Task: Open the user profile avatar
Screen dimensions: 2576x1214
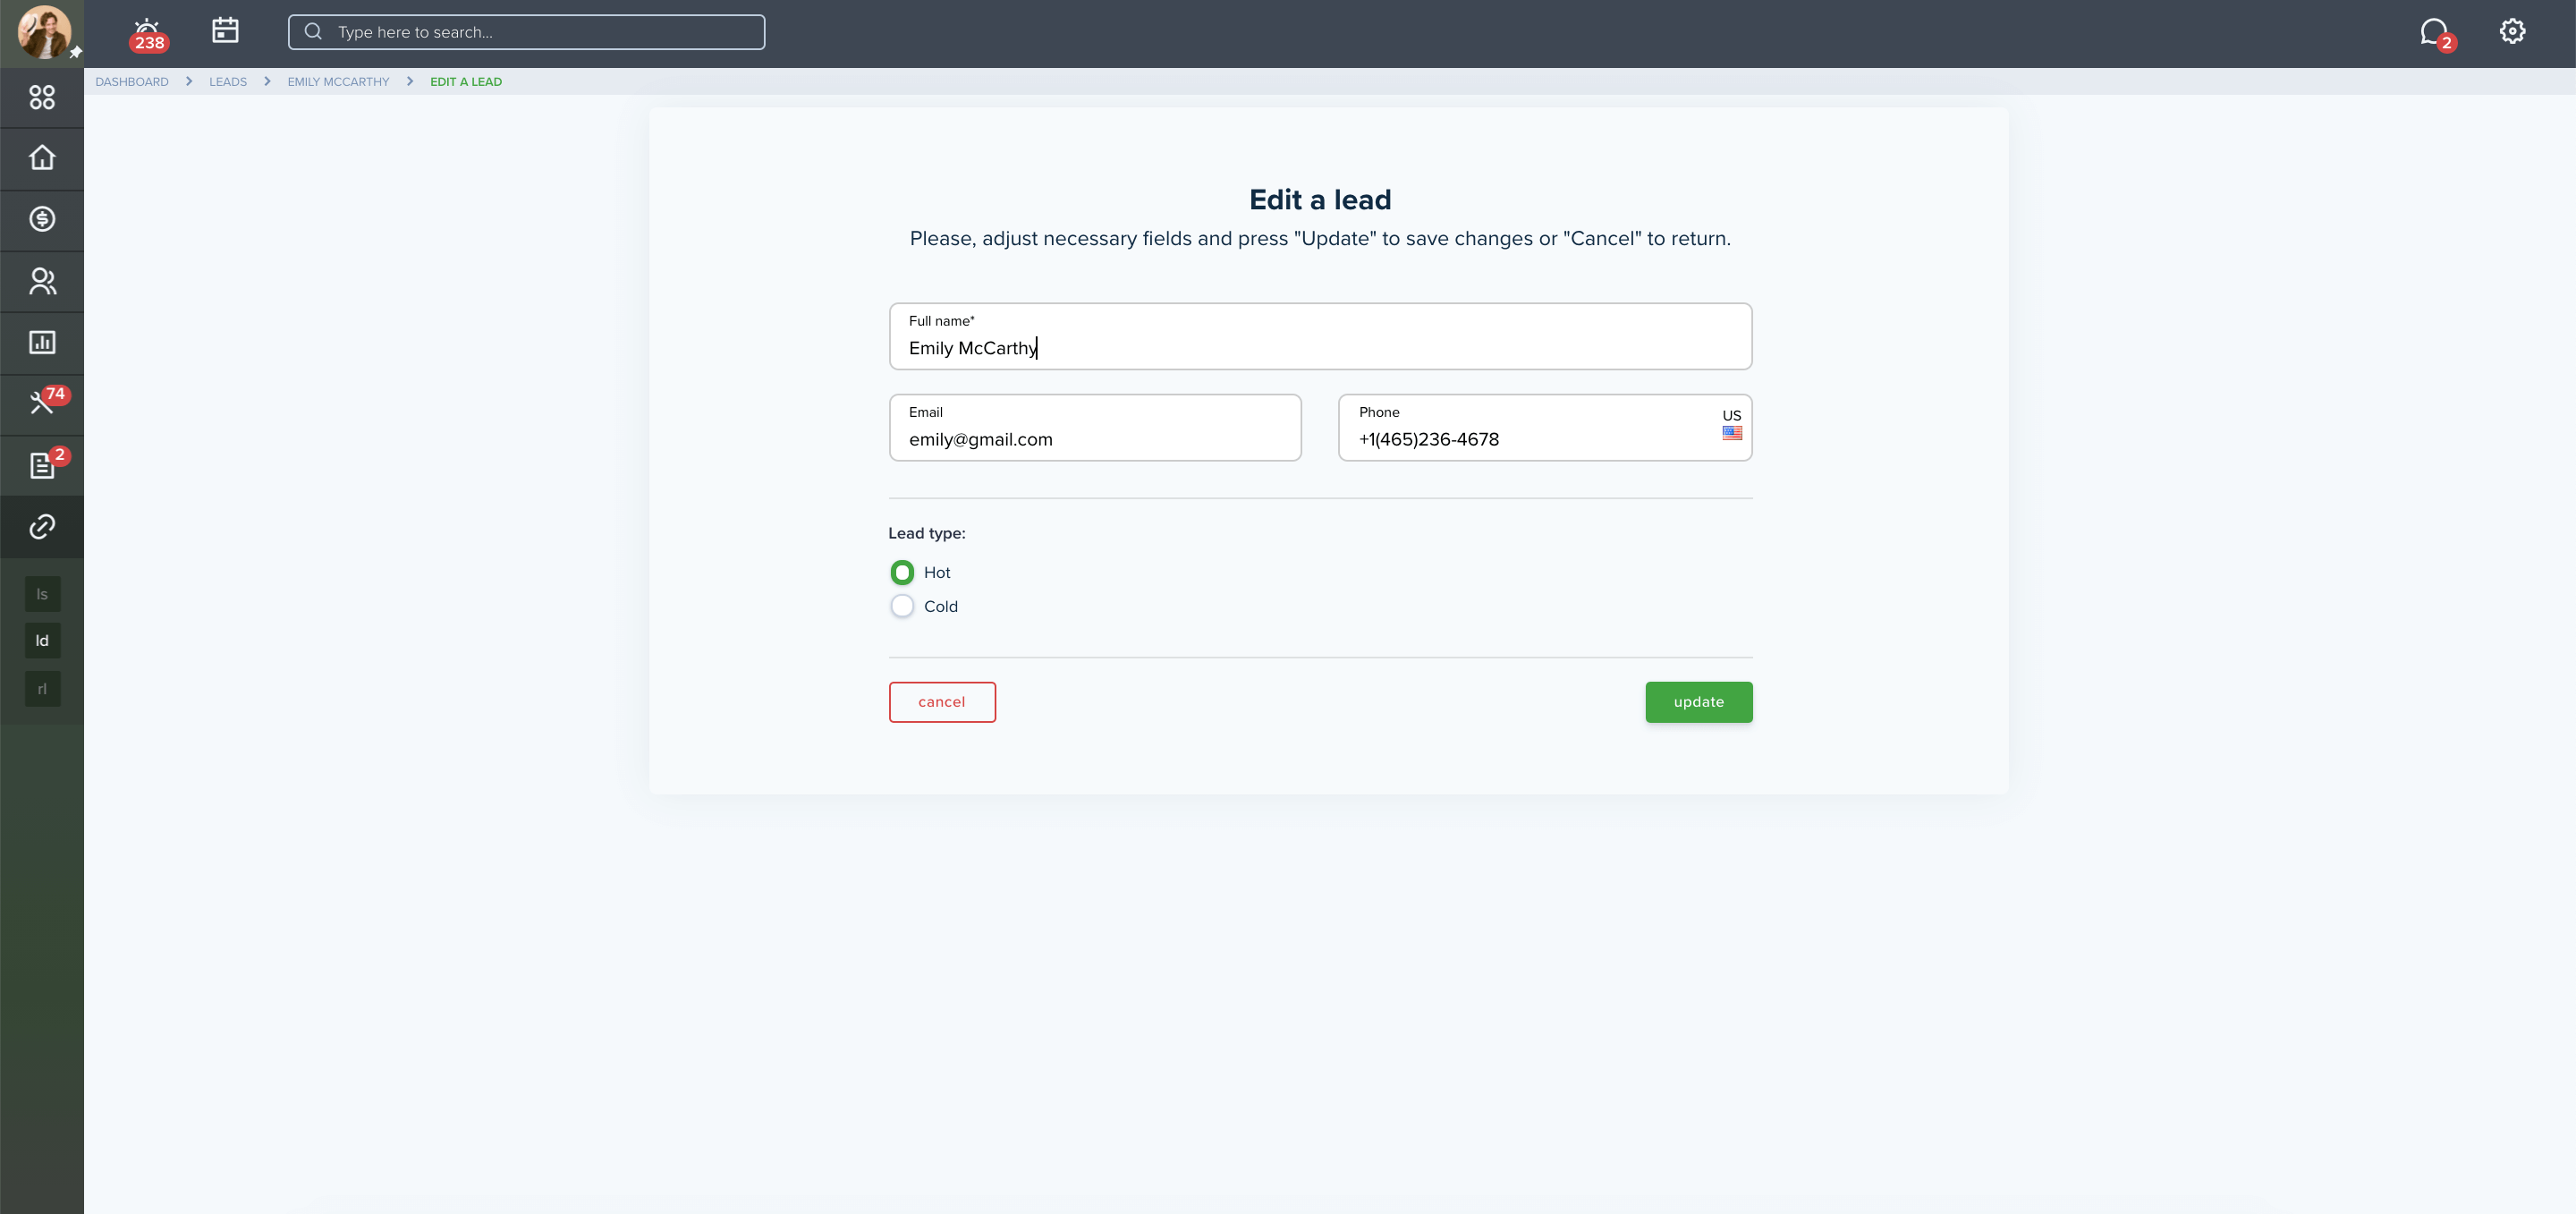Action: (43, 32)
